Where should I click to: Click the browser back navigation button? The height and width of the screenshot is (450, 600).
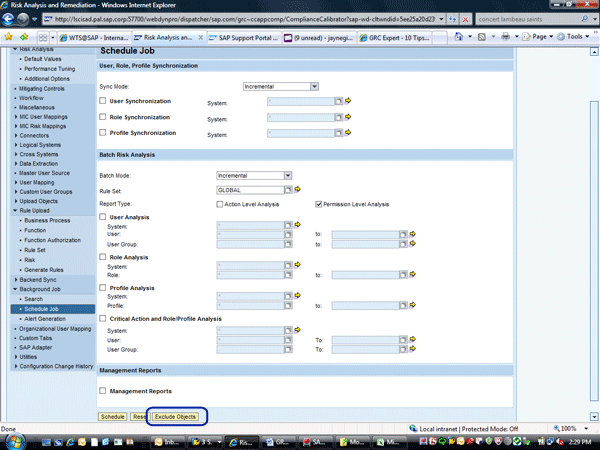[x=12, y=20]
